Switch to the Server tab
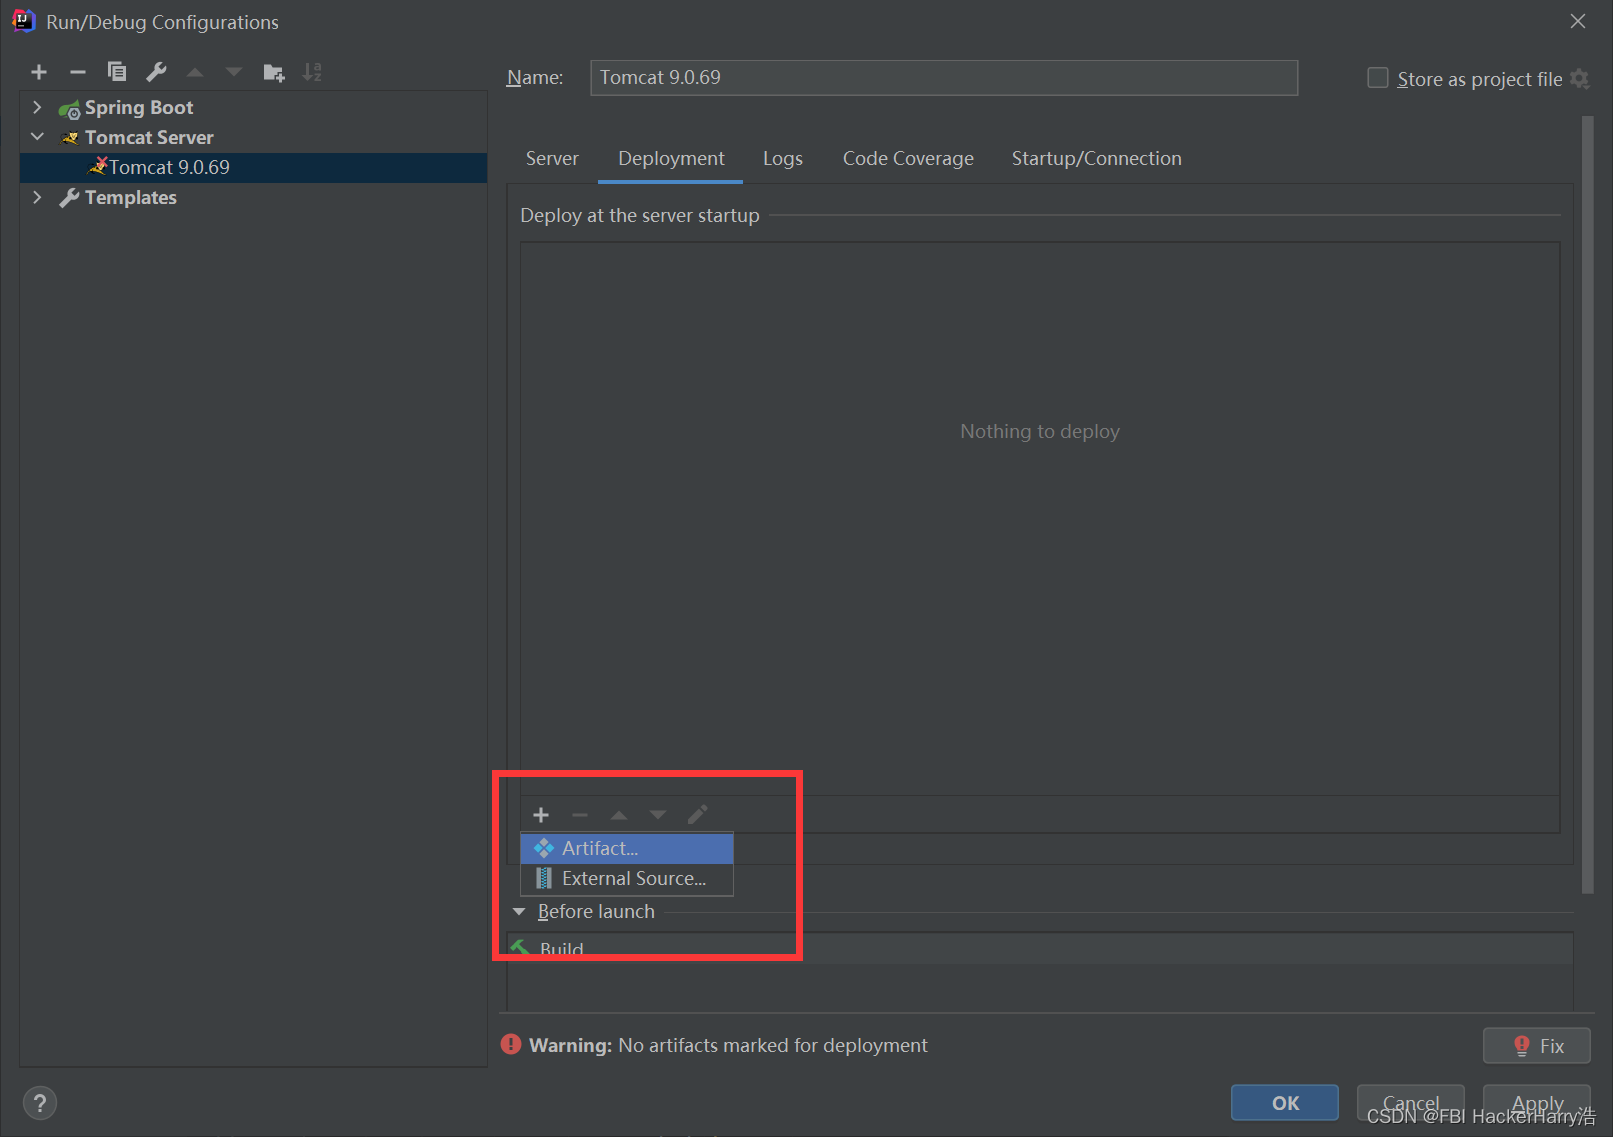 point(552,159)
